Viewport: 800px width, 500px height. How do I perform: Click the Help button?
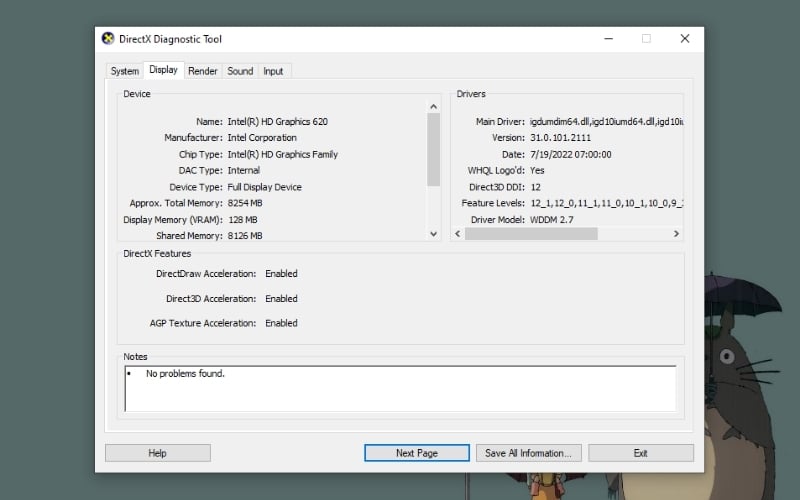(x=158, y=453)
